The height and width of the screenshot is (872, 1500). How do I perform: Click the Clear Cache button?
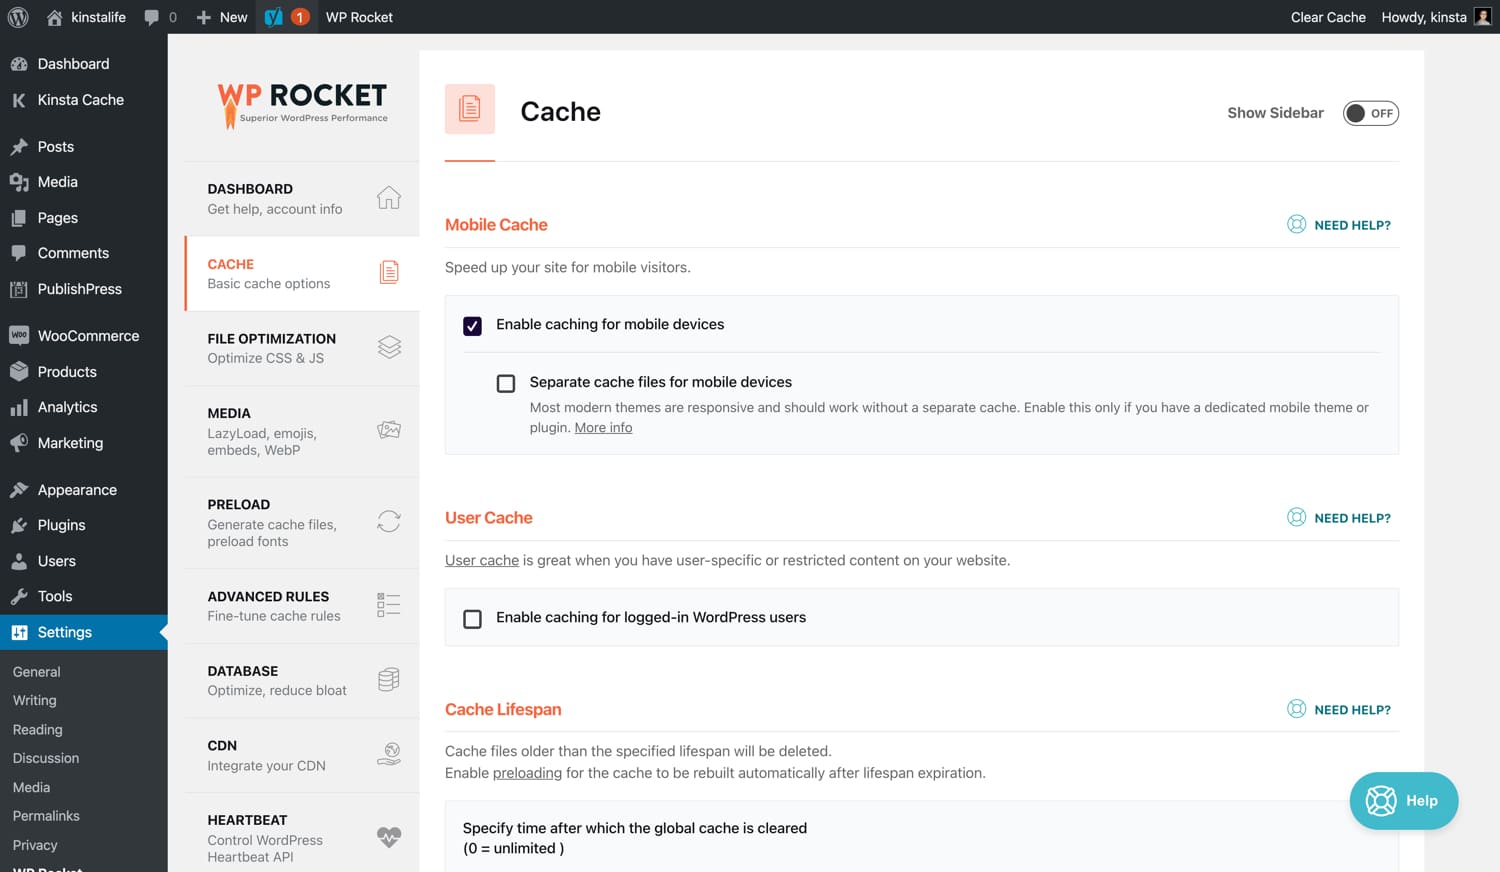[1328, 16]
